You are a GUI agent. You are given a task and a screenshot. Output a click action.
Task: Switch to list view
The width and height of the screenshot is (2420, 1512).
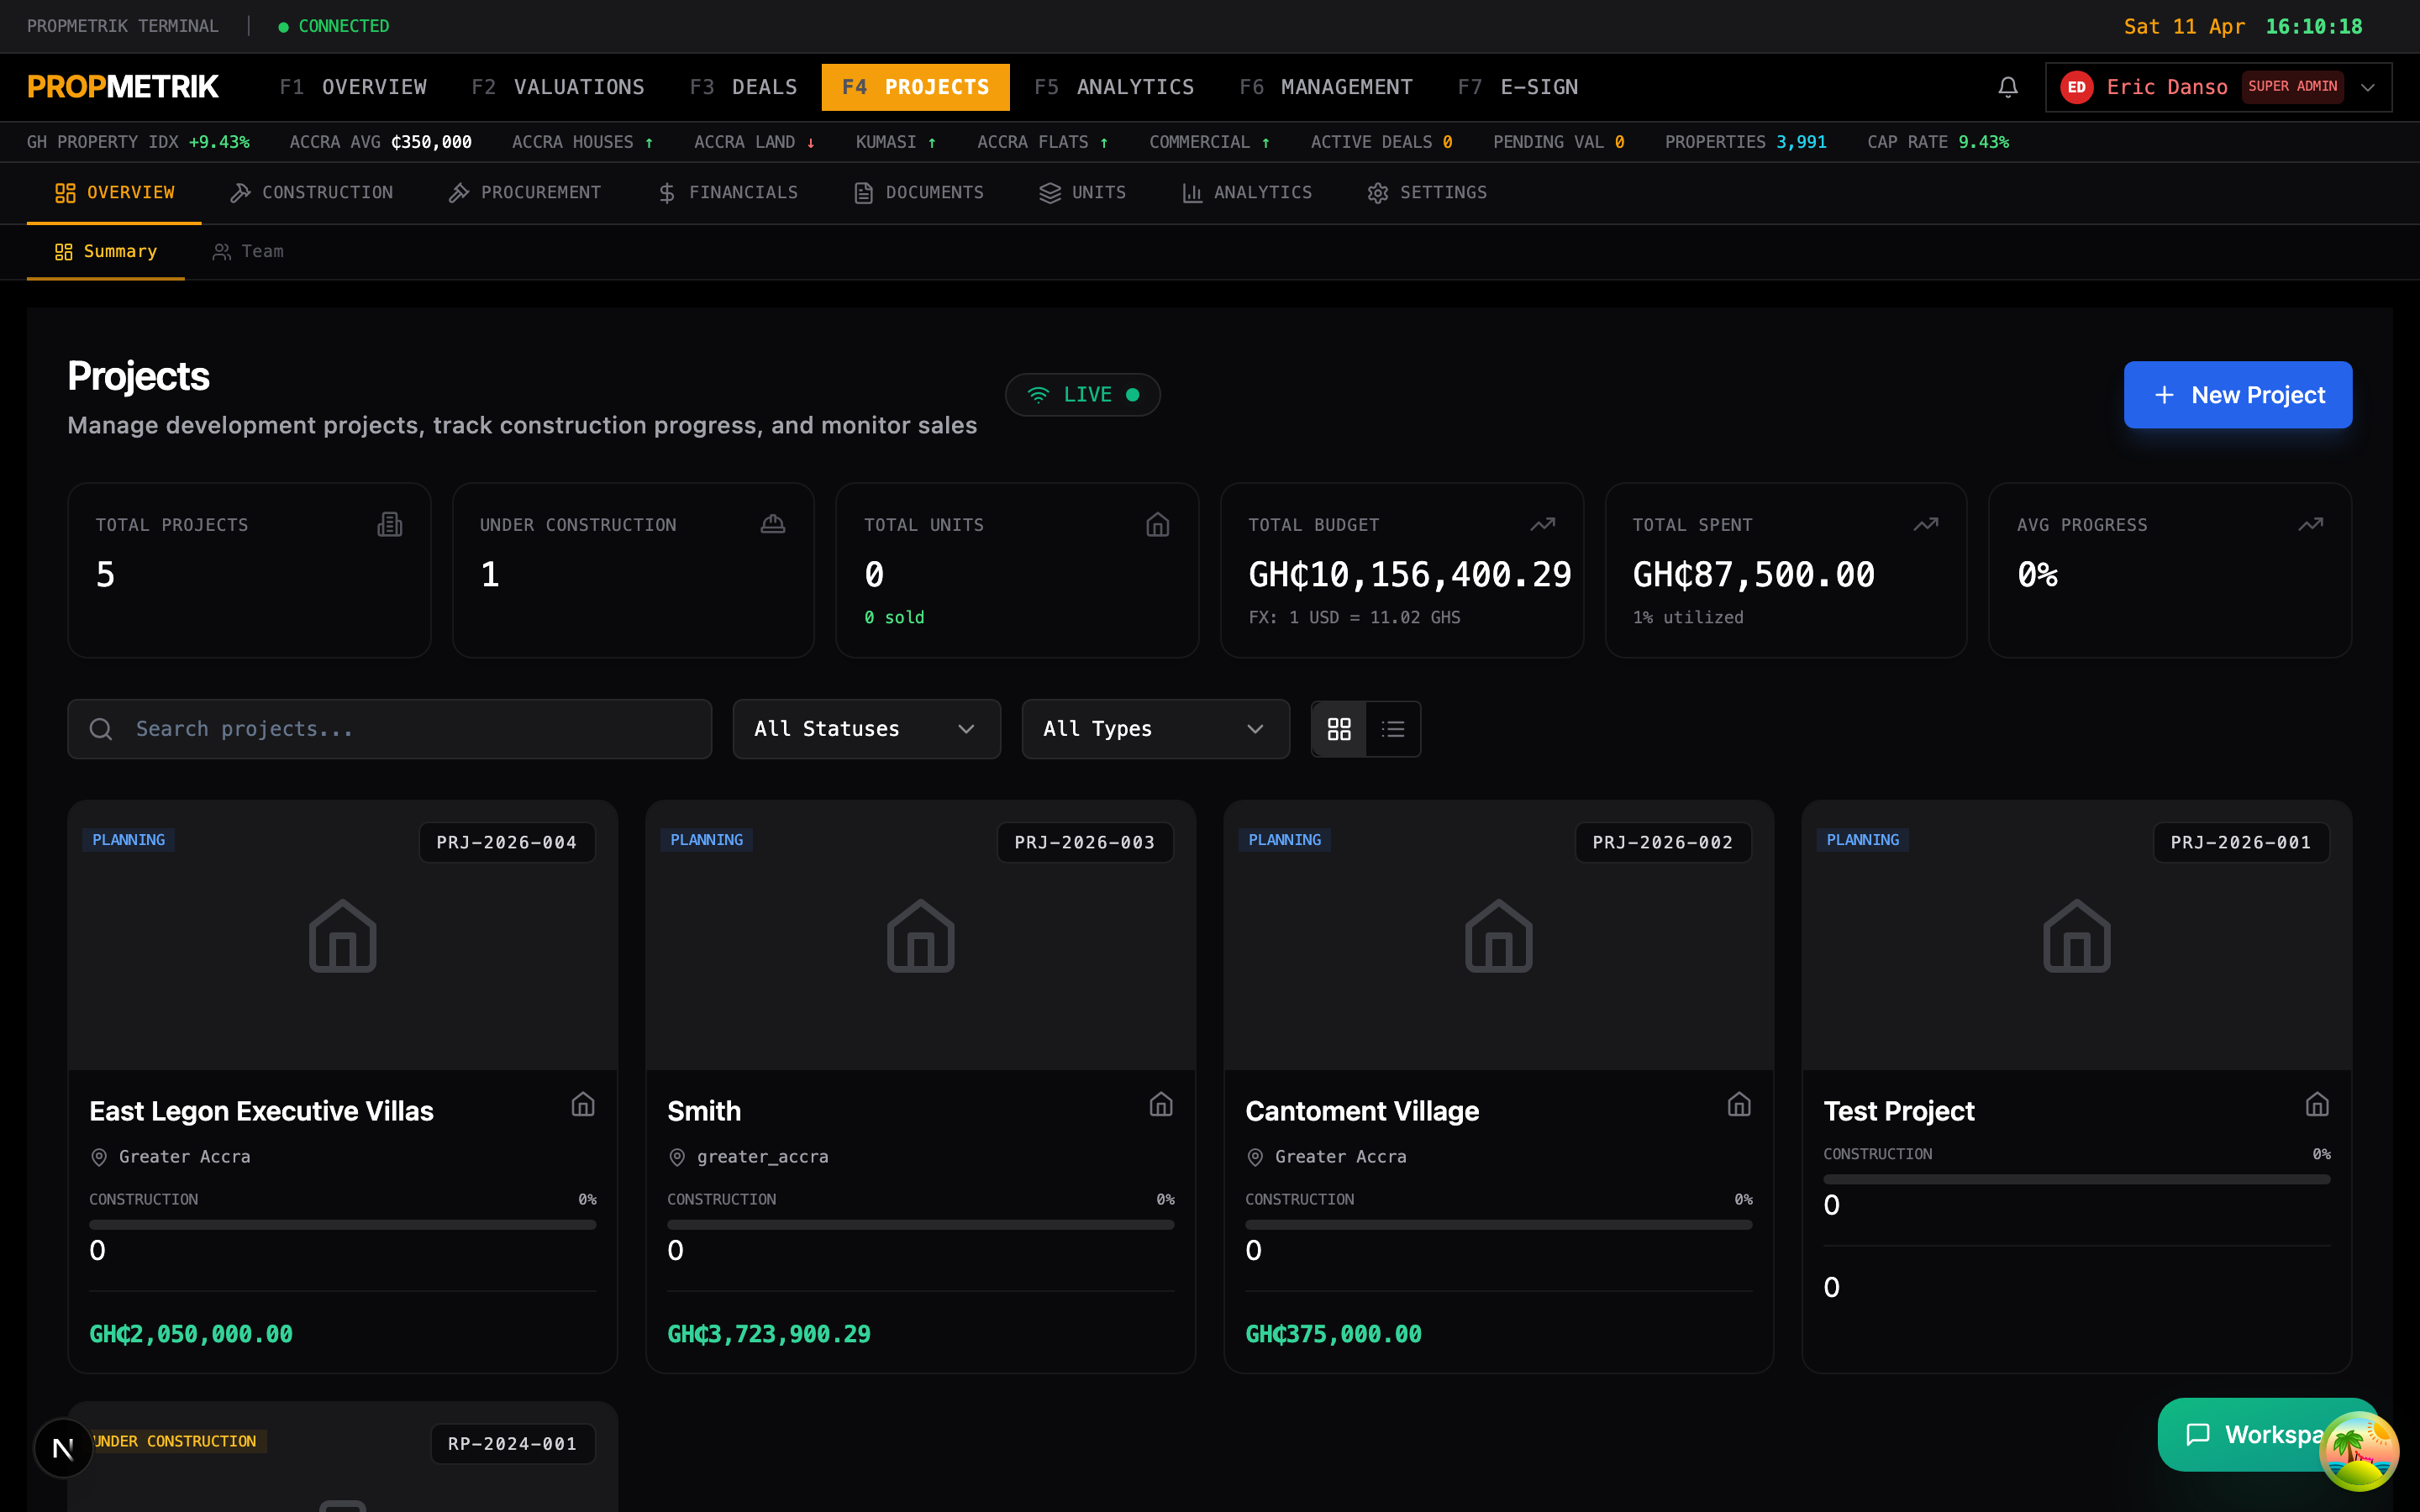click(1393, 729)
